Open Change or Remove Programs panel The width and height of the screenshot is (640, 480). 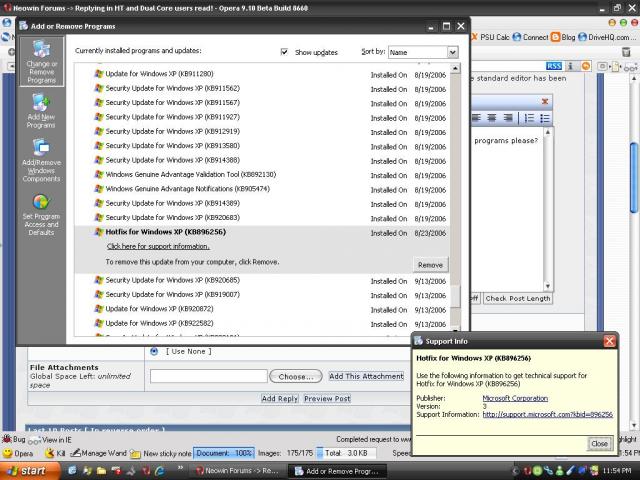[42, 62]
